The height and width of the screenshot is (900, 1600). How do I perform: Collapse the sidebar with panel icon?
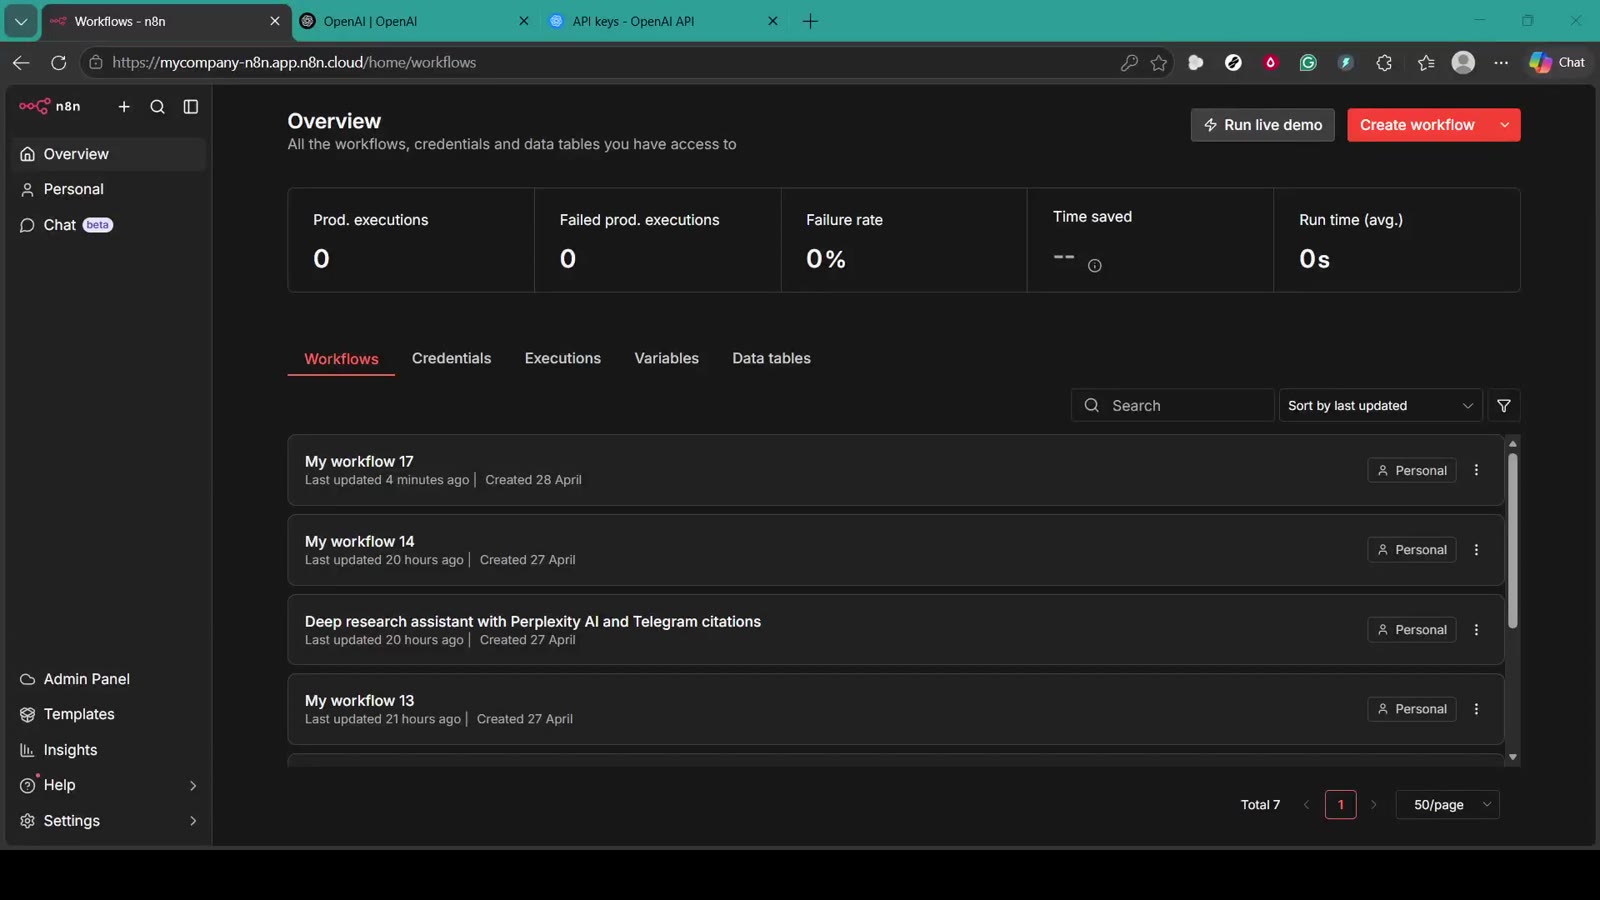(191, 107)
